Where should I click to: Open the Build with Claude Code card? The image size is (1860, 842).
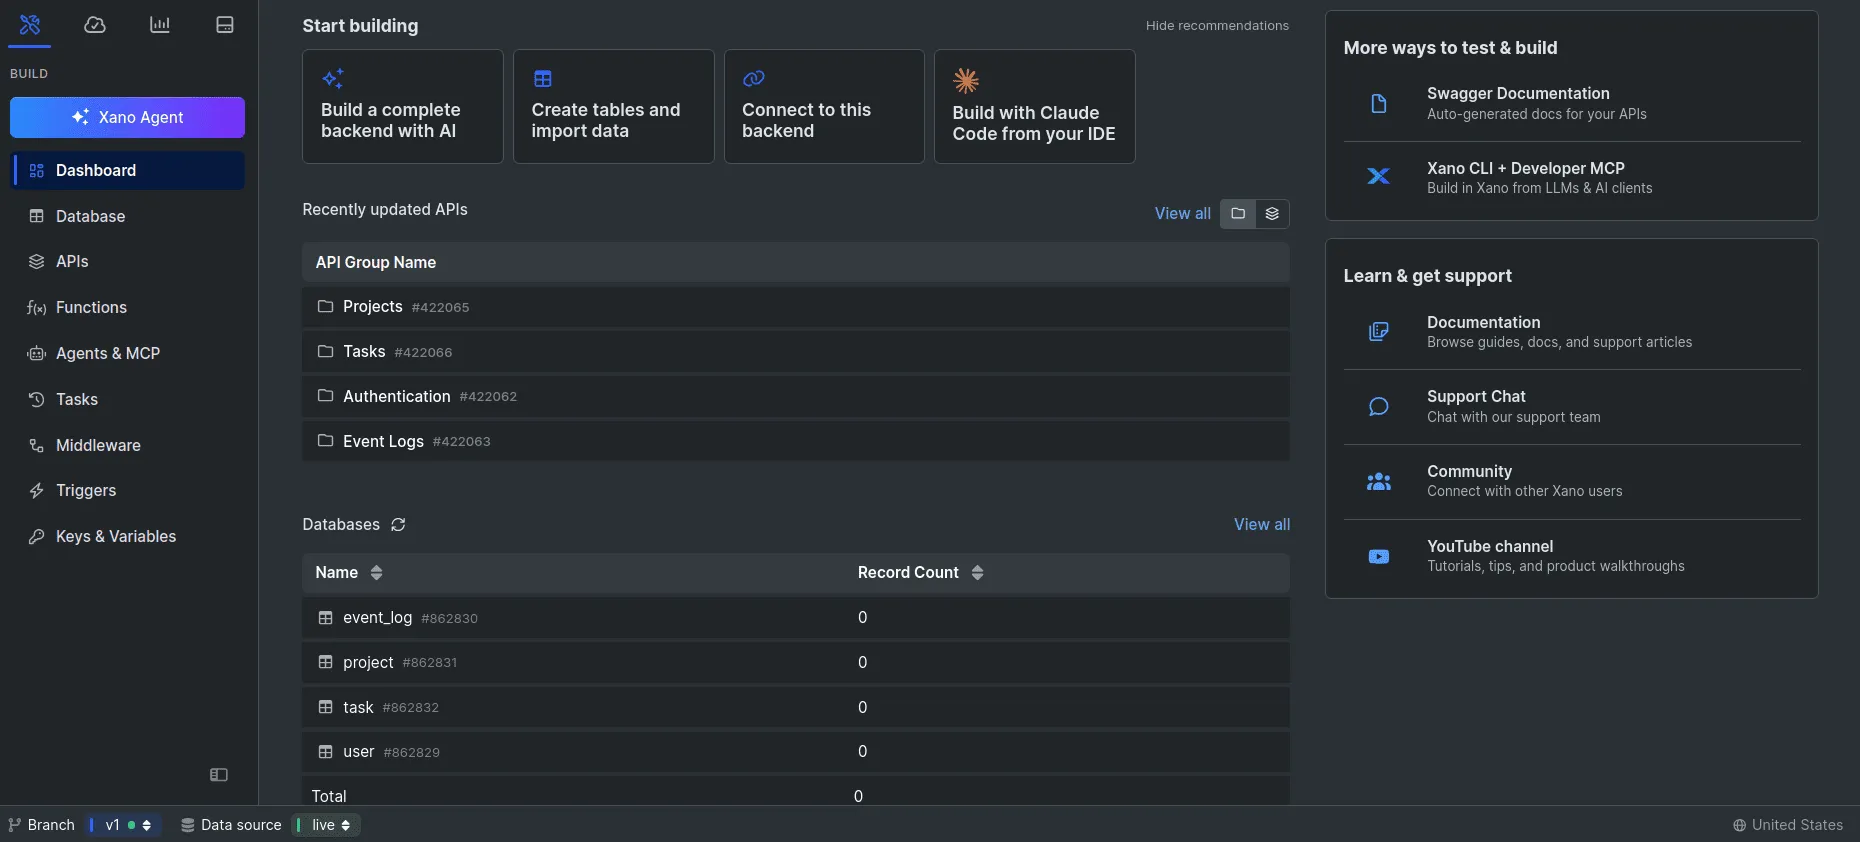[1034, 107]
